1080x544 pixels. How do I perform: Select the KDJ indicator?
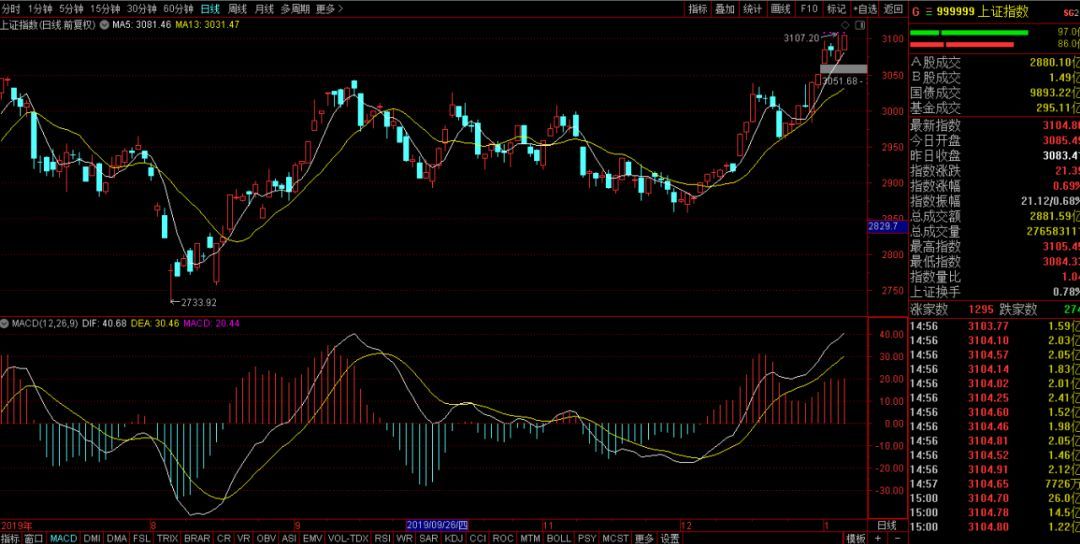pos(453,538)
